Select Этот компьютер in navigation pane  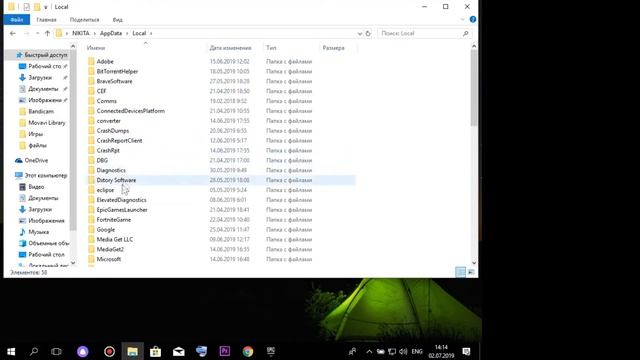[45, 176]
